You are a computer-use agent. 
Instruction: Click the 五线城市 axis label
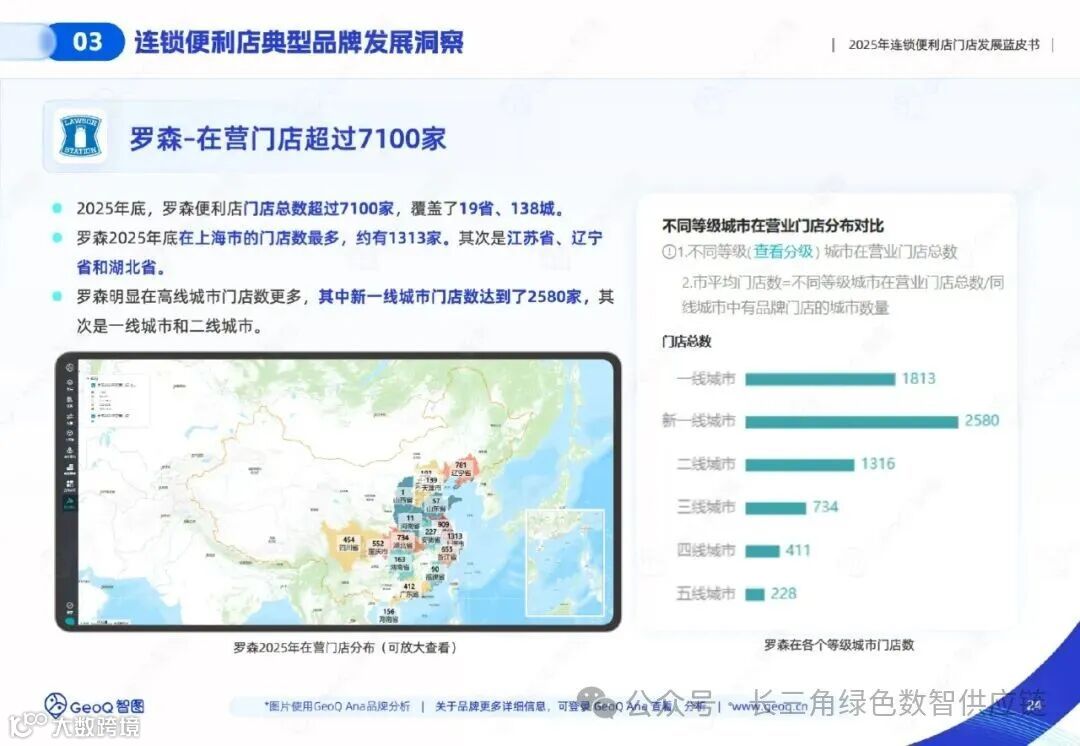point(706,594)
